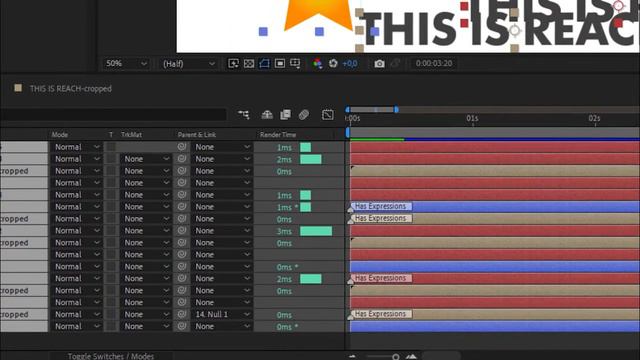Click the Take Snapshot camera icon
This screenshot has height=360, width=640.
pyautogui.click(x=379, y=64)
